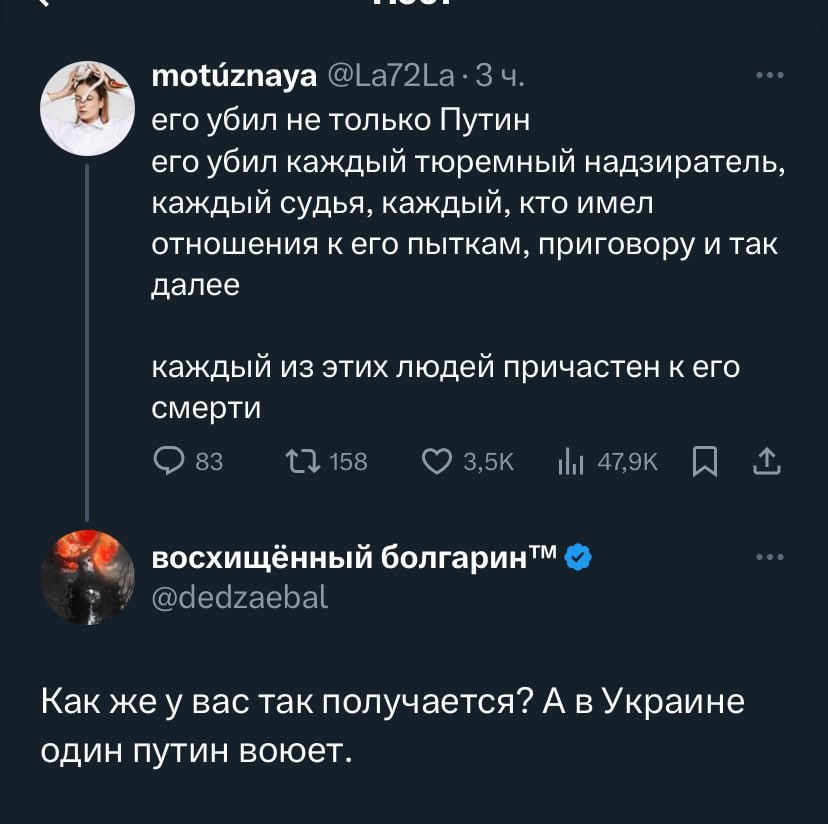Click the partially visible Post header title

coord(414,5)
